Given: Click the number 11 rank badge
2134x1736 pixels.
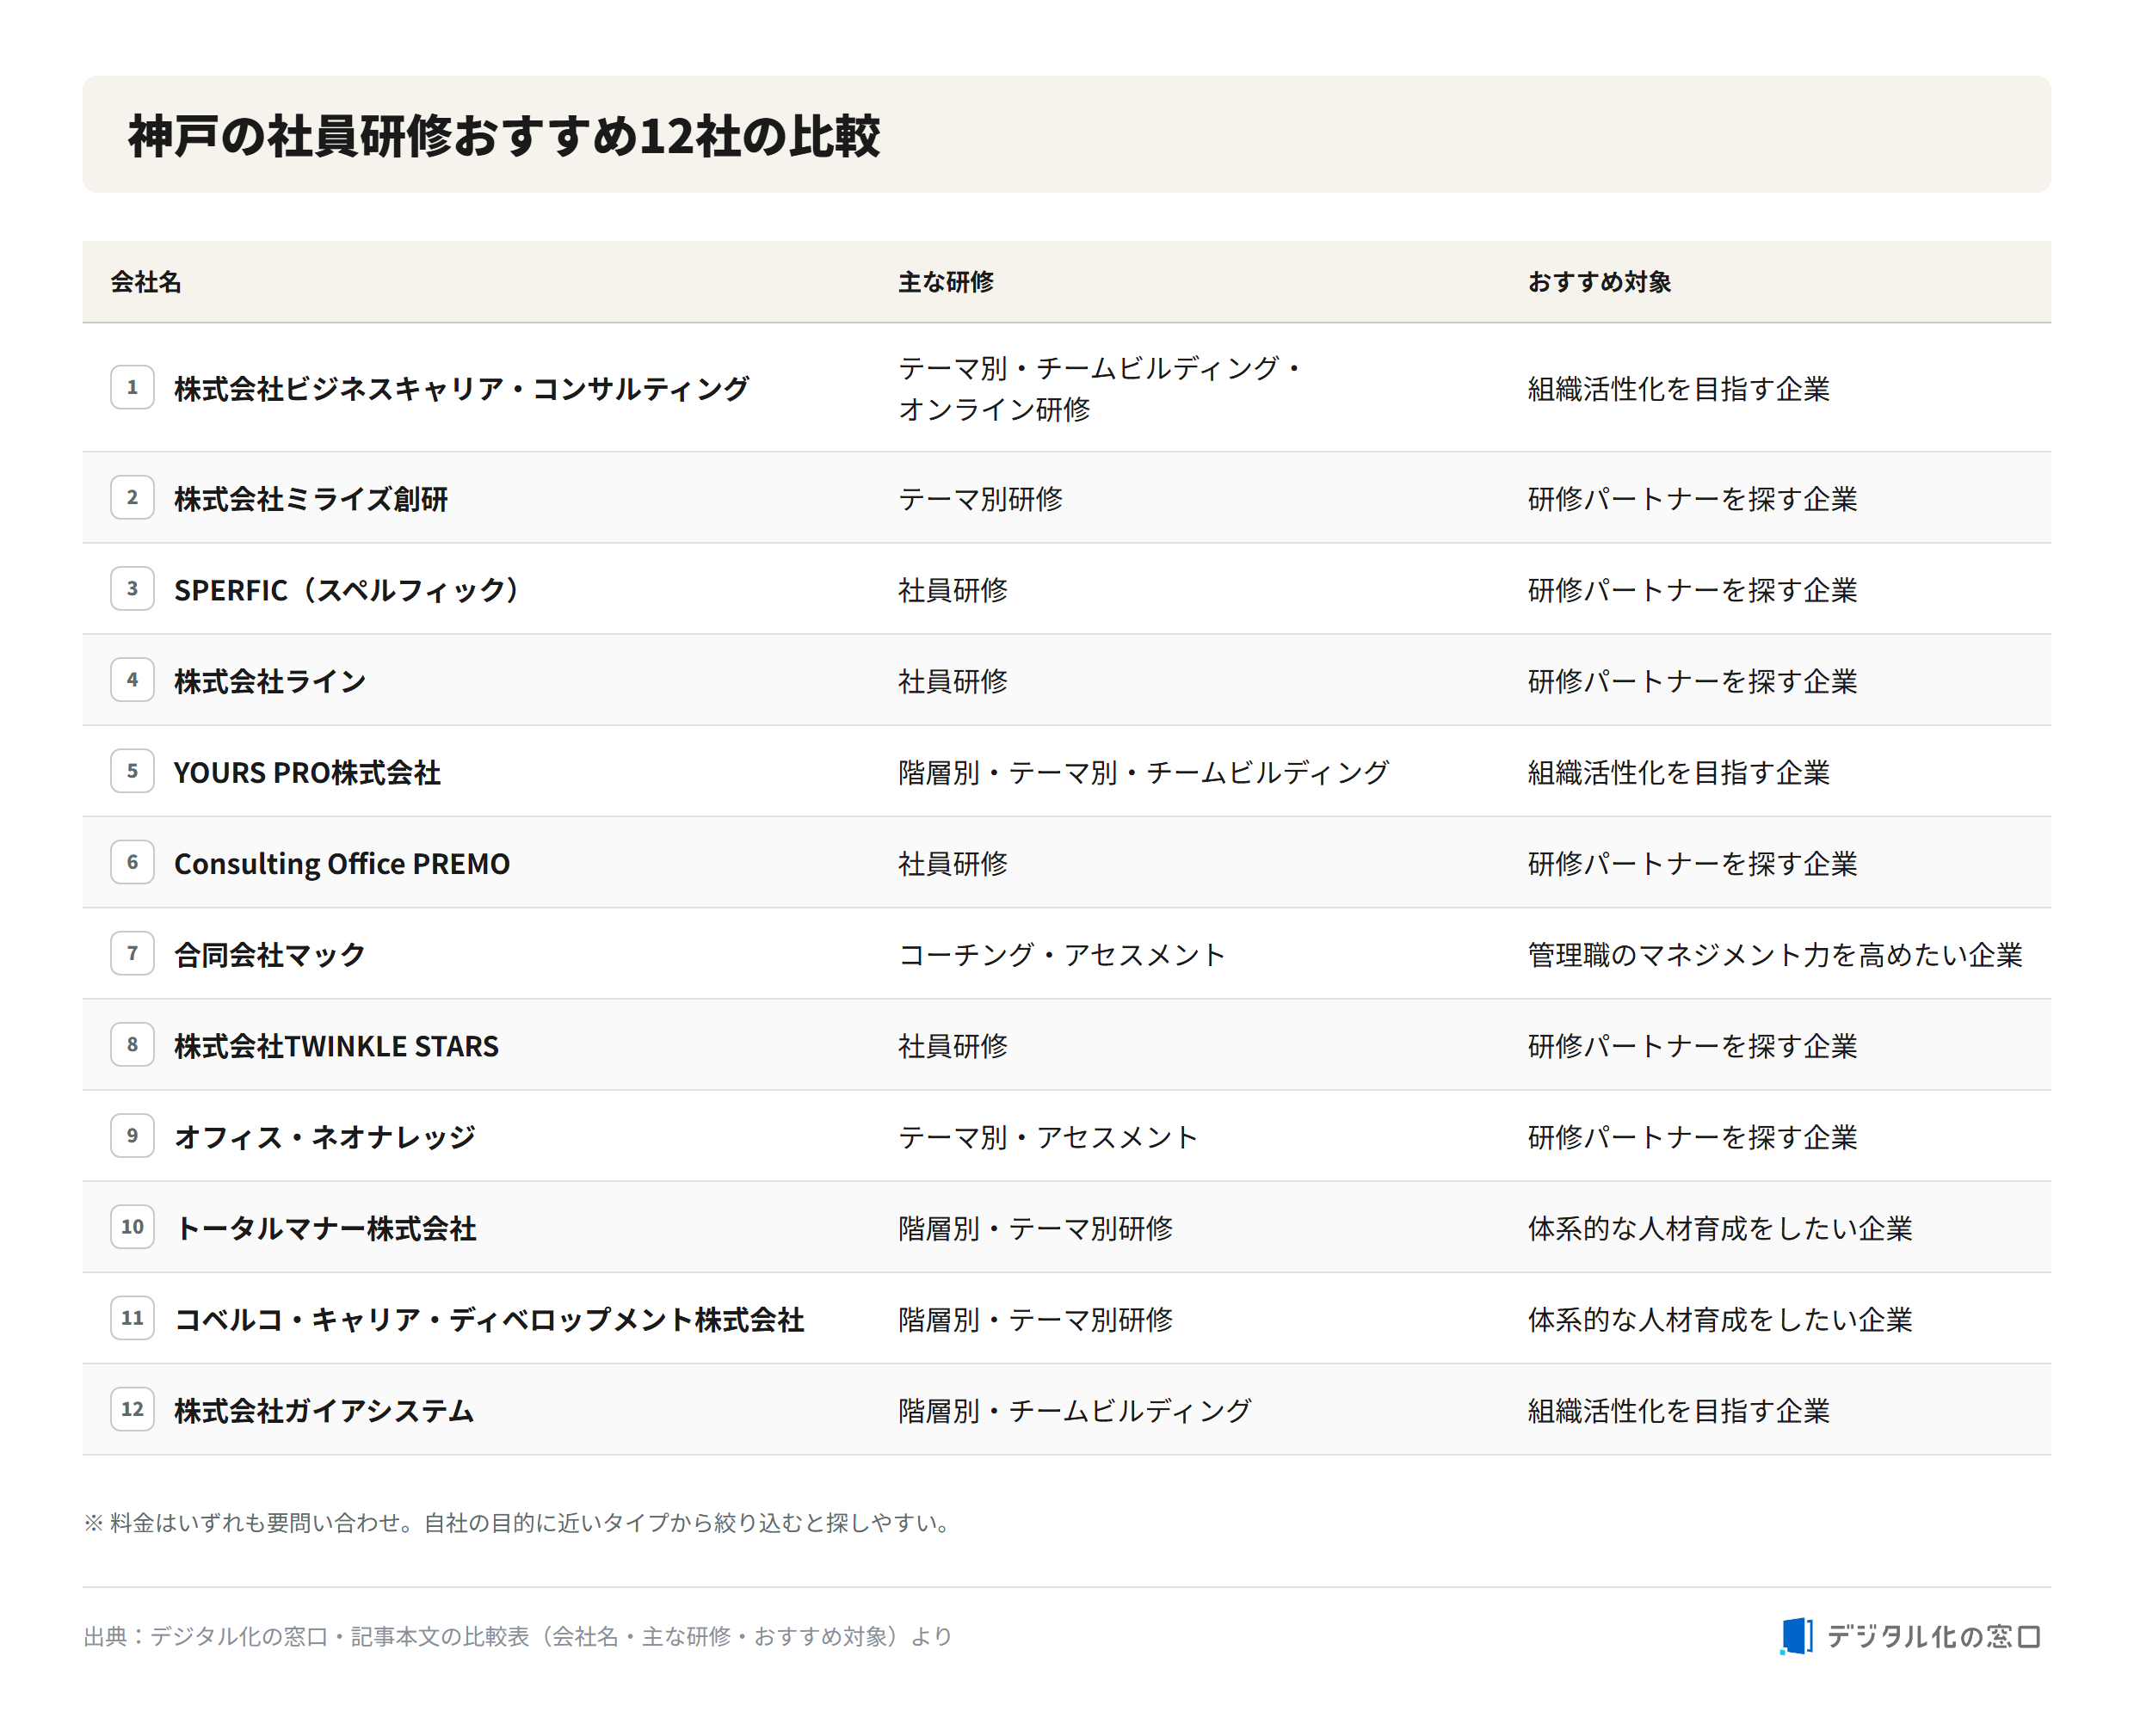Looking at the screenshot, I should click(x=132, y=1318).
